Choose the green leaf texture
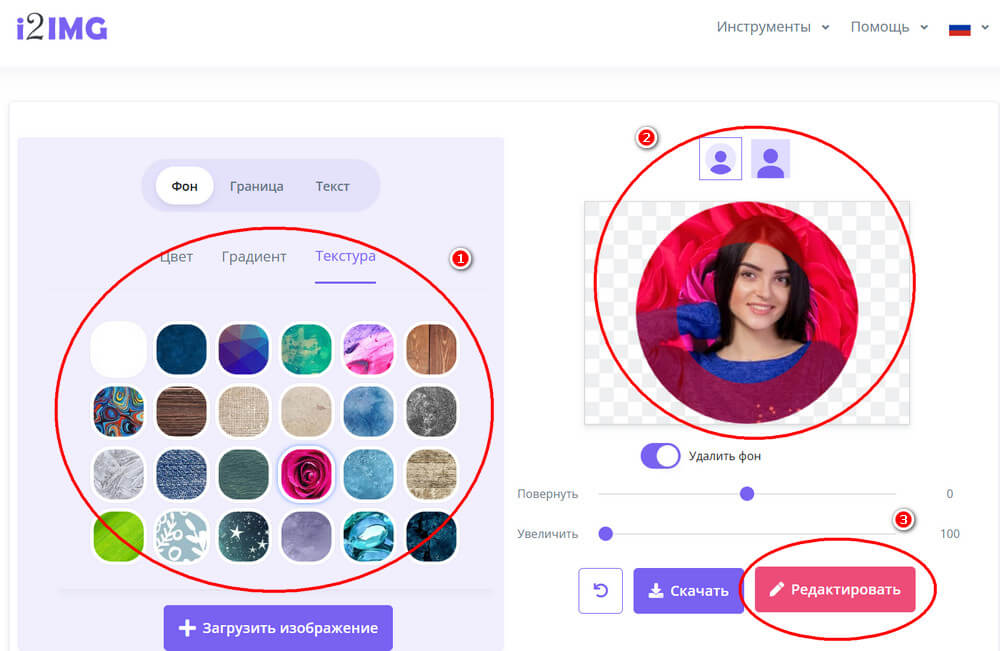 (119, 537)
